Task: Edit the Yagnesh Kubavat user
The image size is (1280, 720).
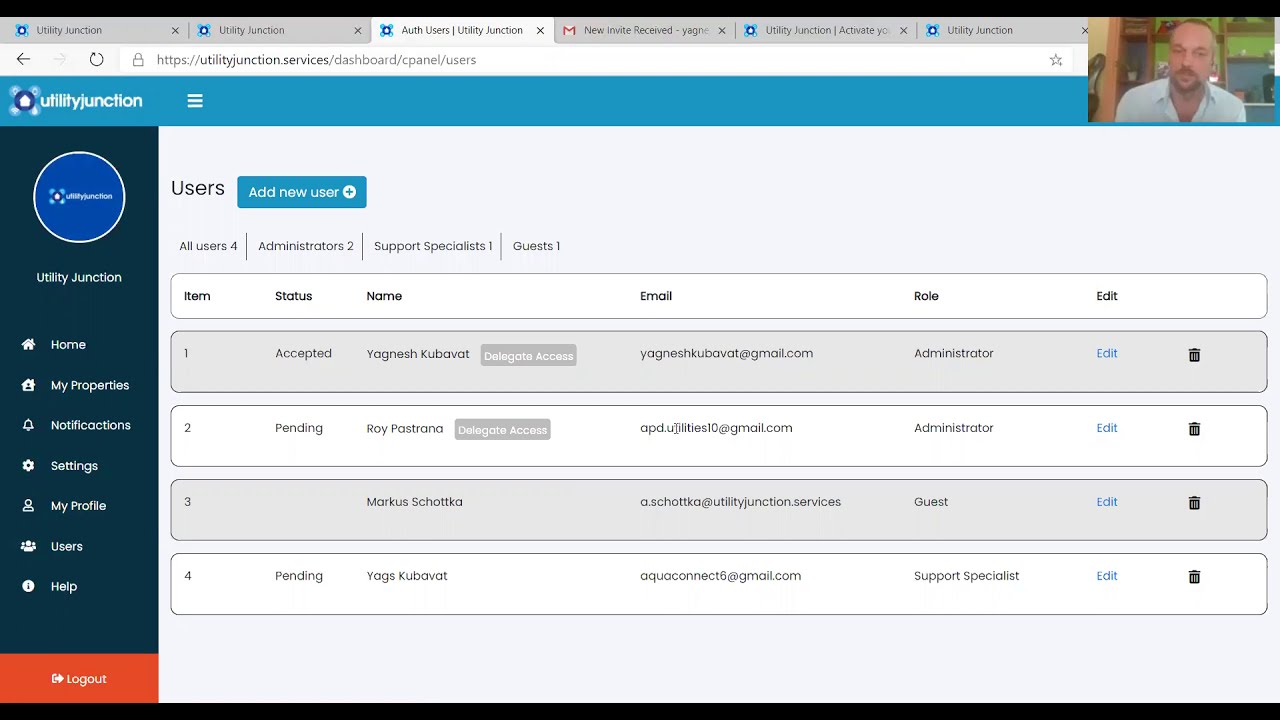Action: click(x=1107, y=353)
